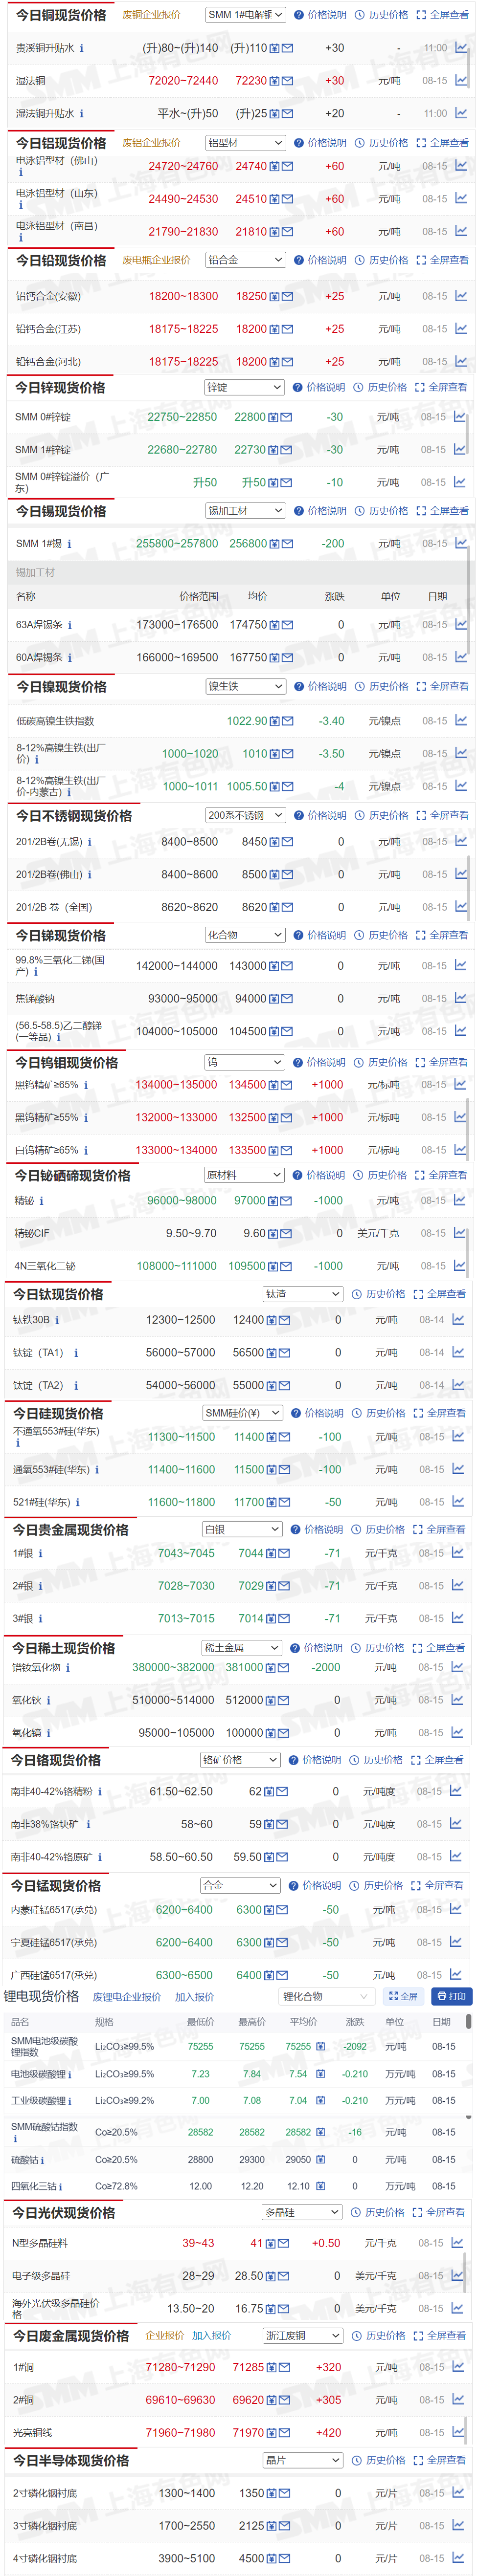Open trend chart for 63A焊锡条
478x2576 pixels.
point(461,625)
